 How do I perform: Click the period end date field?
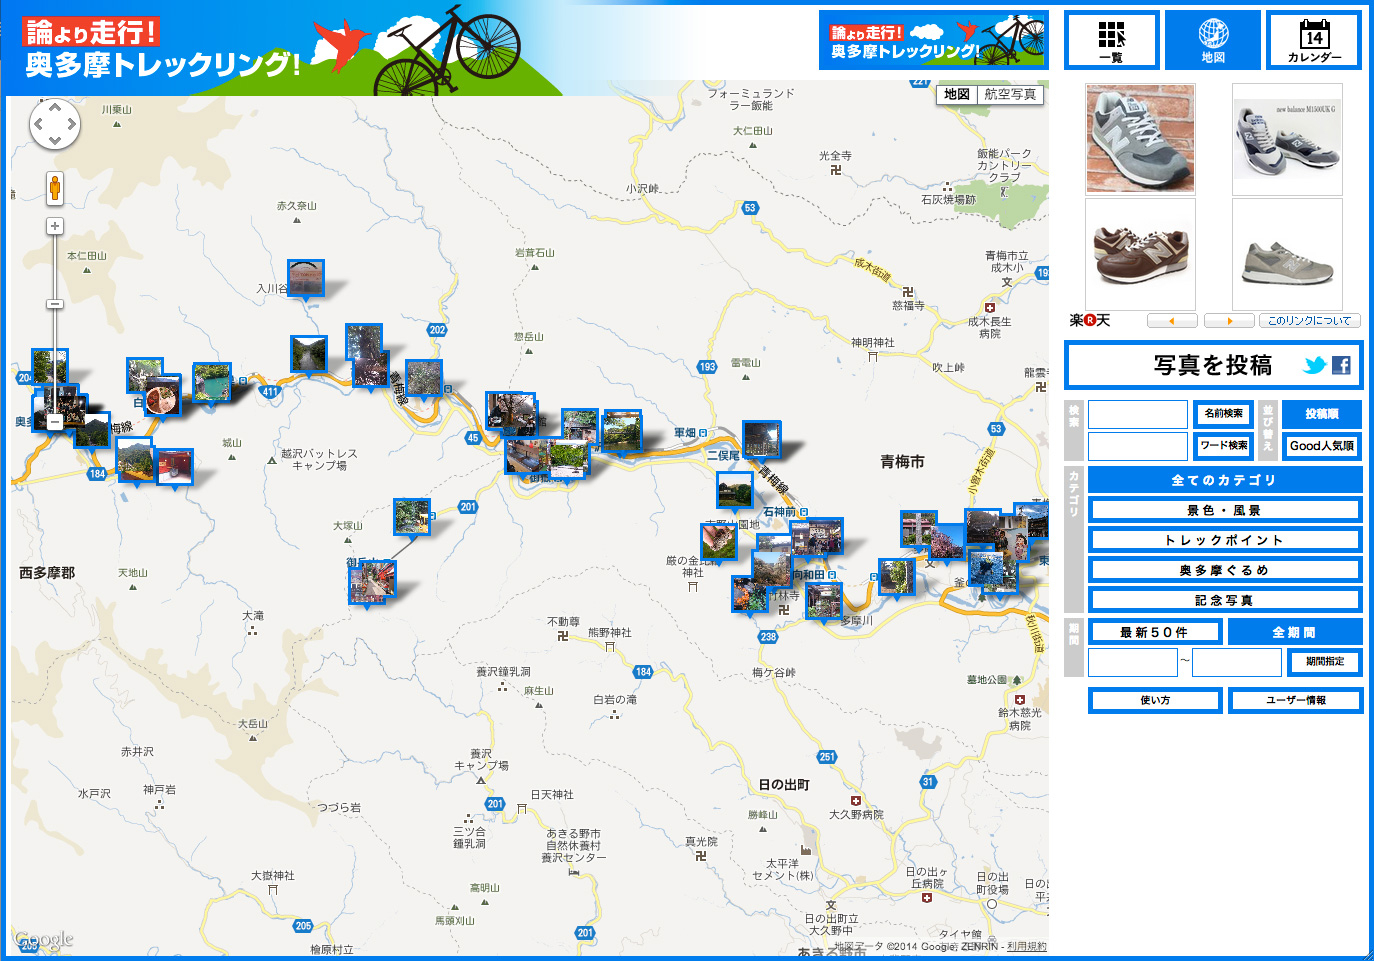pos(1237,662)
